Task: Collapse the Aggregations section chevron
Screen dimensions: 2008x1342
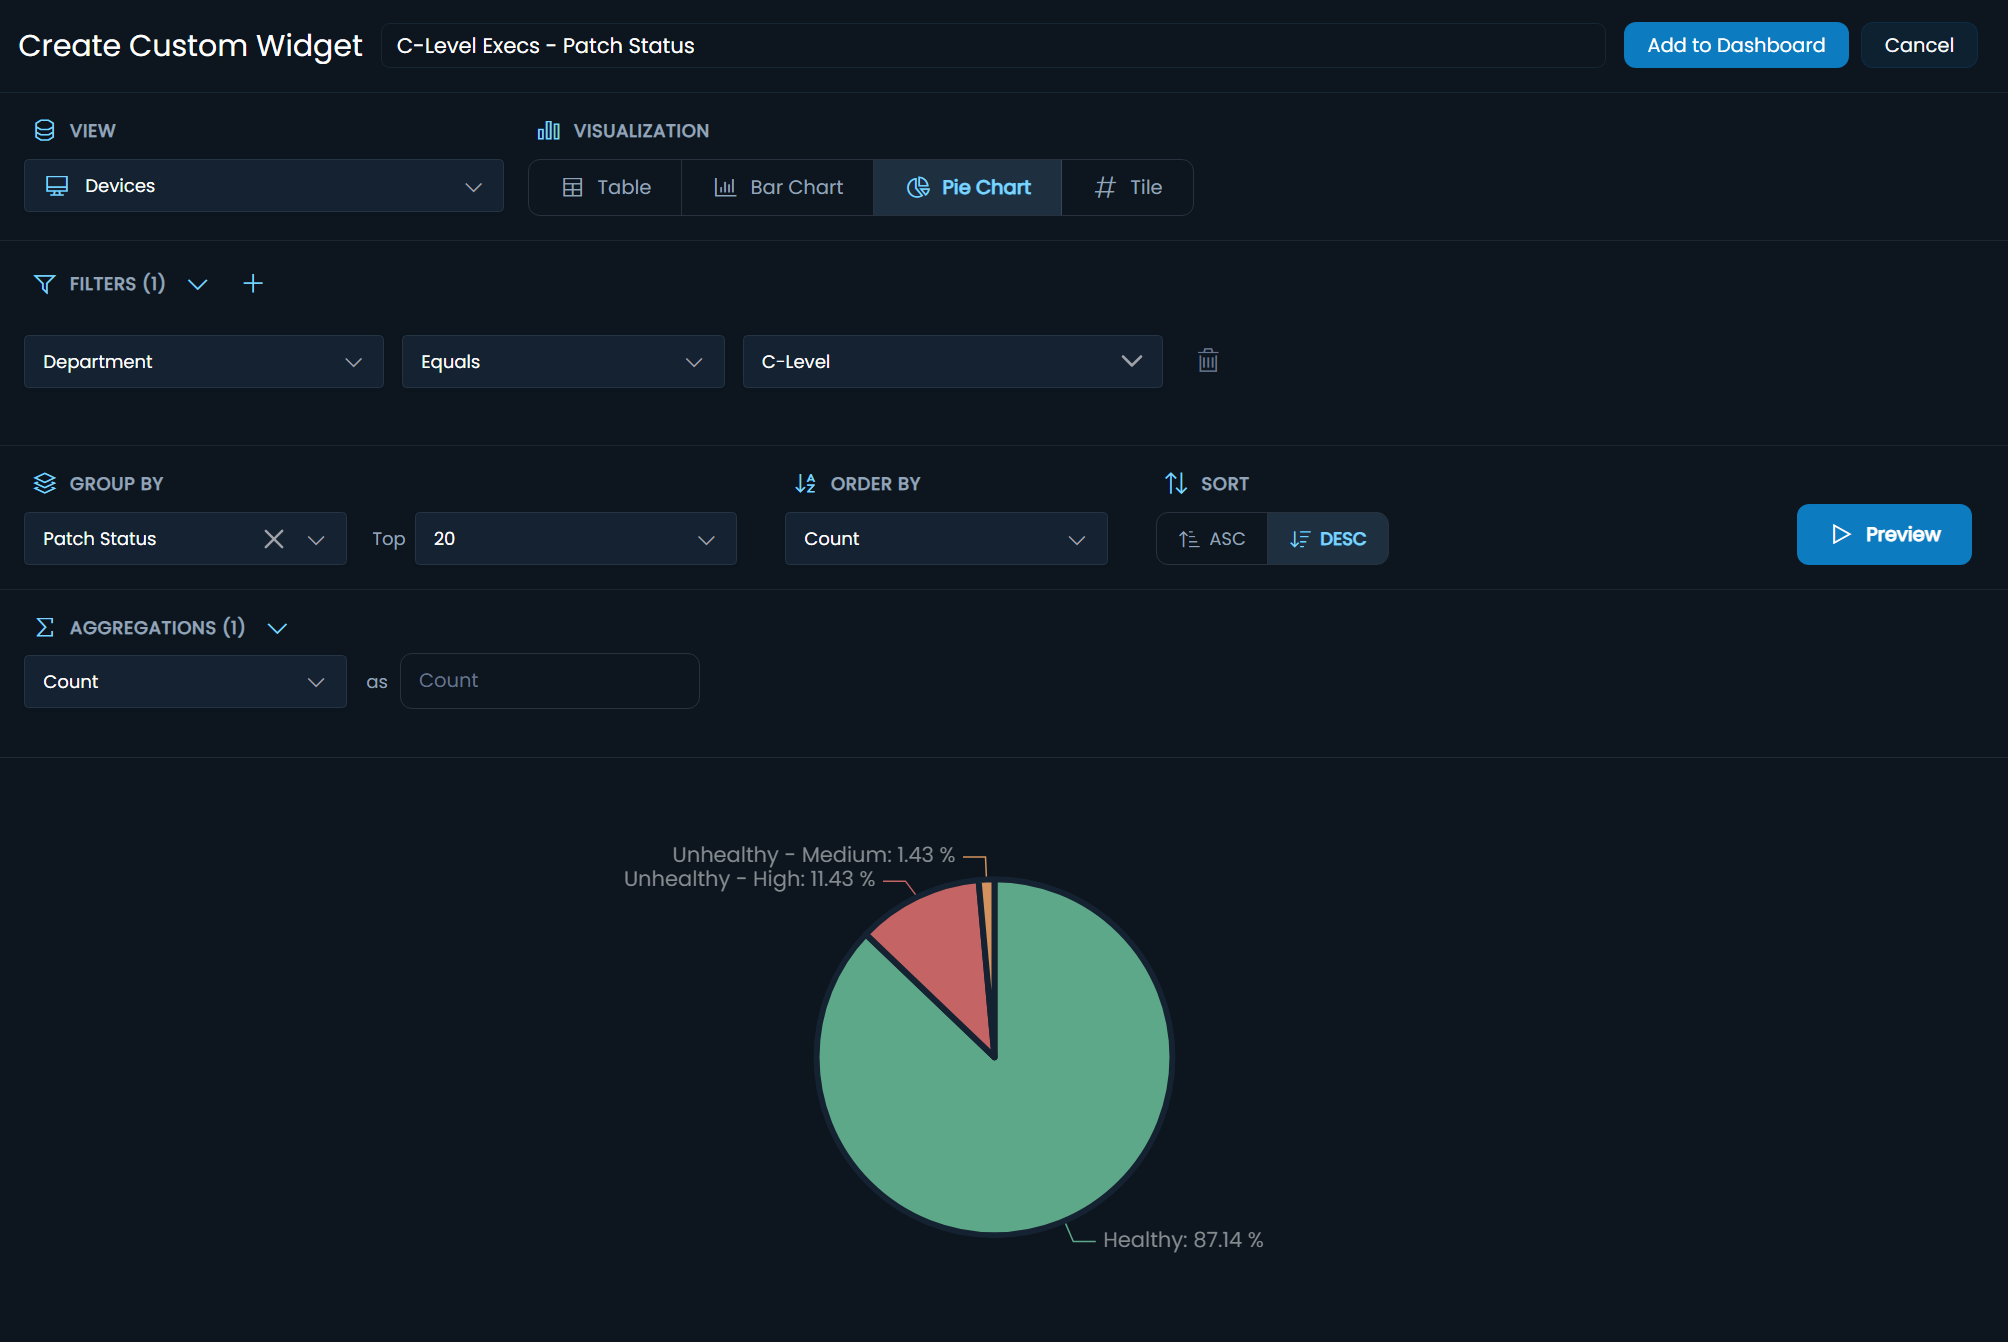Action: (x=278, y=629)
